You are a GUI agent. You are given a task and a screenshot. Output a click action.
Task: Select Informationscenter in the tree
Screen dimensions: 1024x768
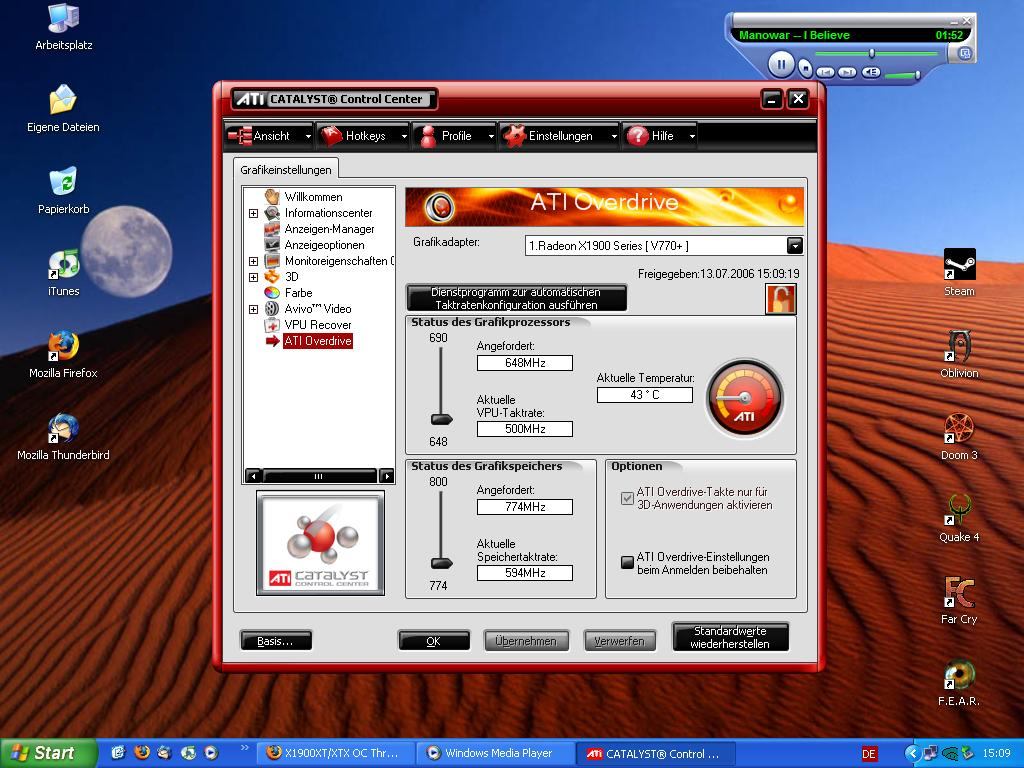(328, 213)
